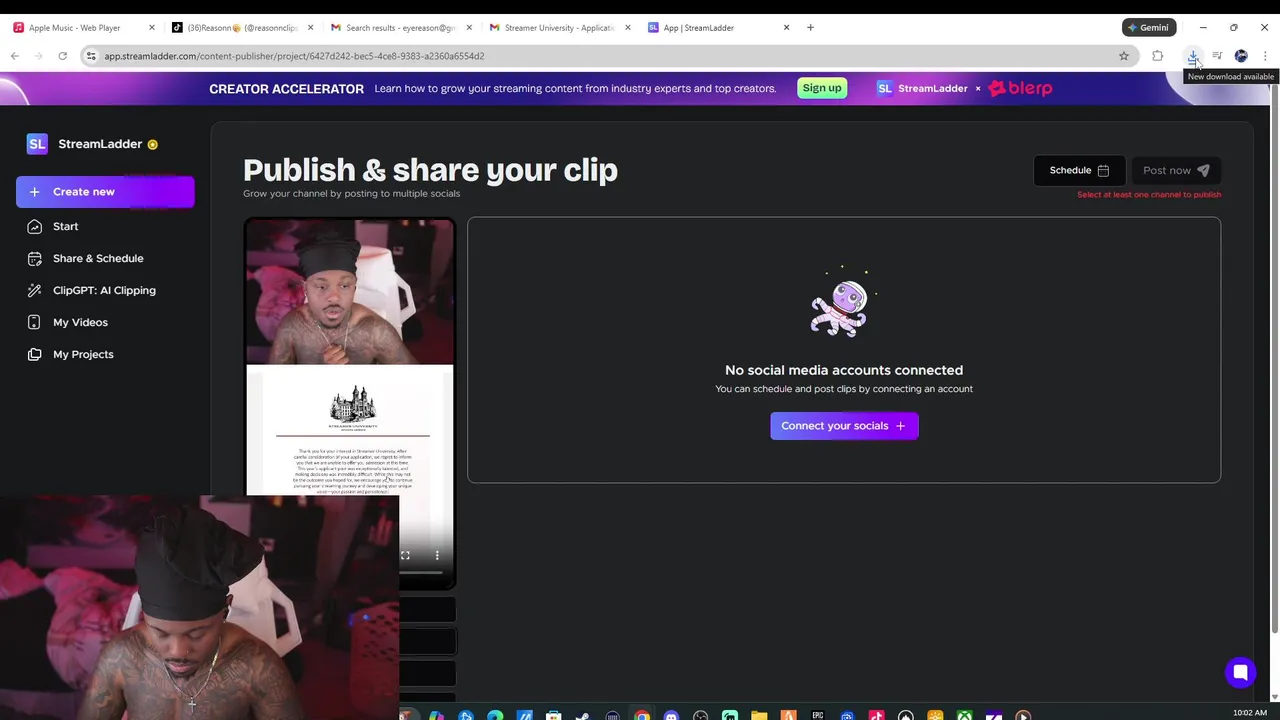The image size is (1280, 720).
Task: Click the Schedule button
Action: coord(1079,170)
